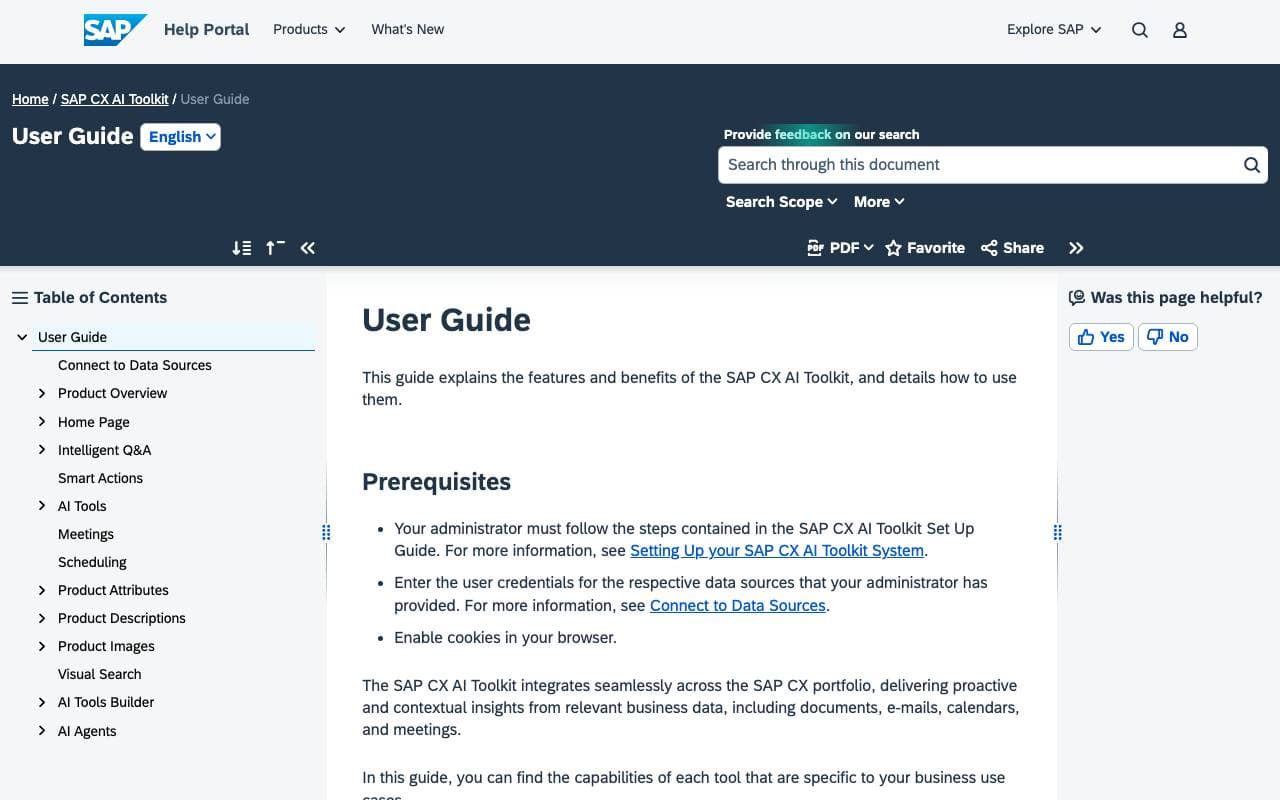Expand the Product Descriptions node
The height and width of the screenshot is (800, 1280).
42,618
